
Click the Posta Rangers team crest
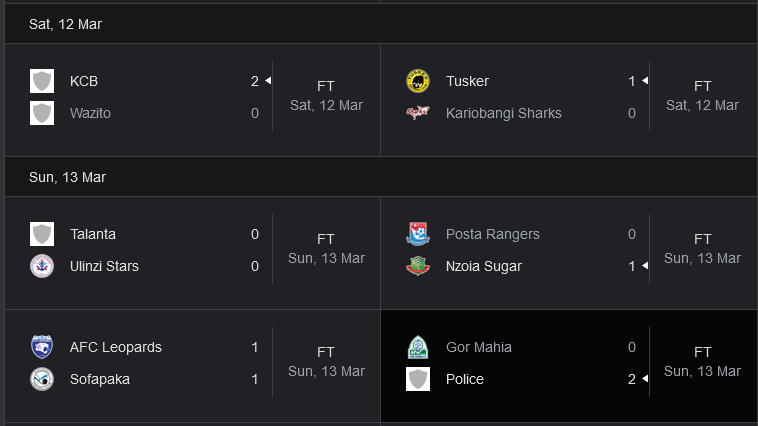click(418, 234)
